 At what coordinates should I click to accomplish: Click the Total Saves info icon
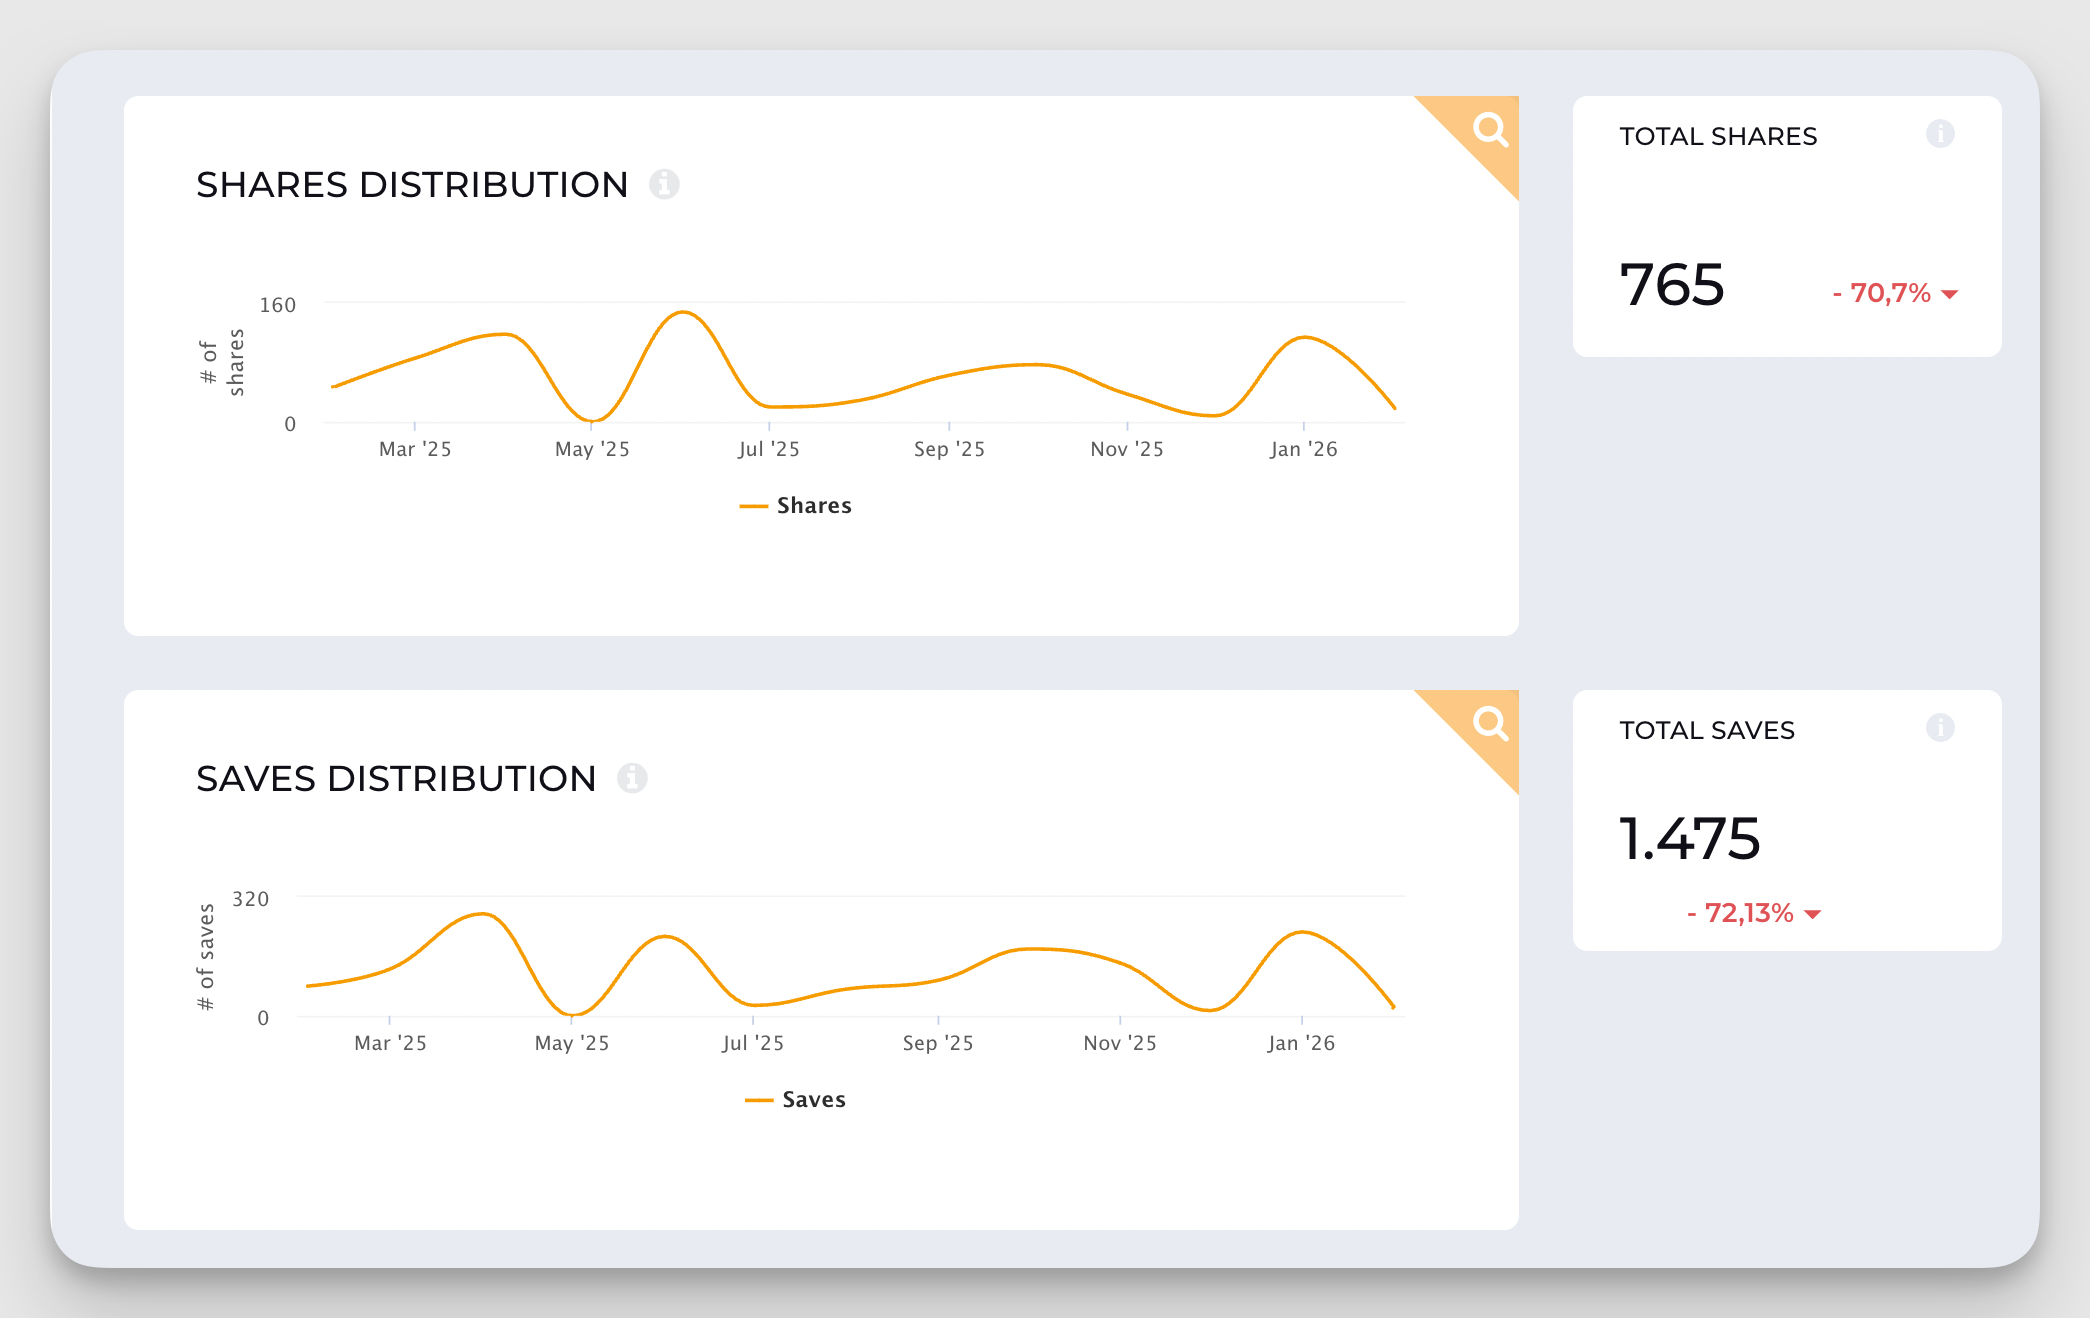pos(1940,728)
